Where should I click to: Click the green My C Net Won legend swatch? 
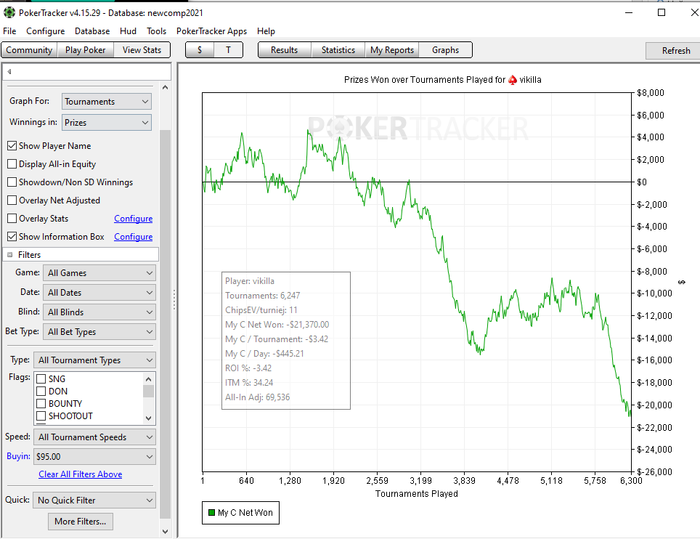coord(212,512)
